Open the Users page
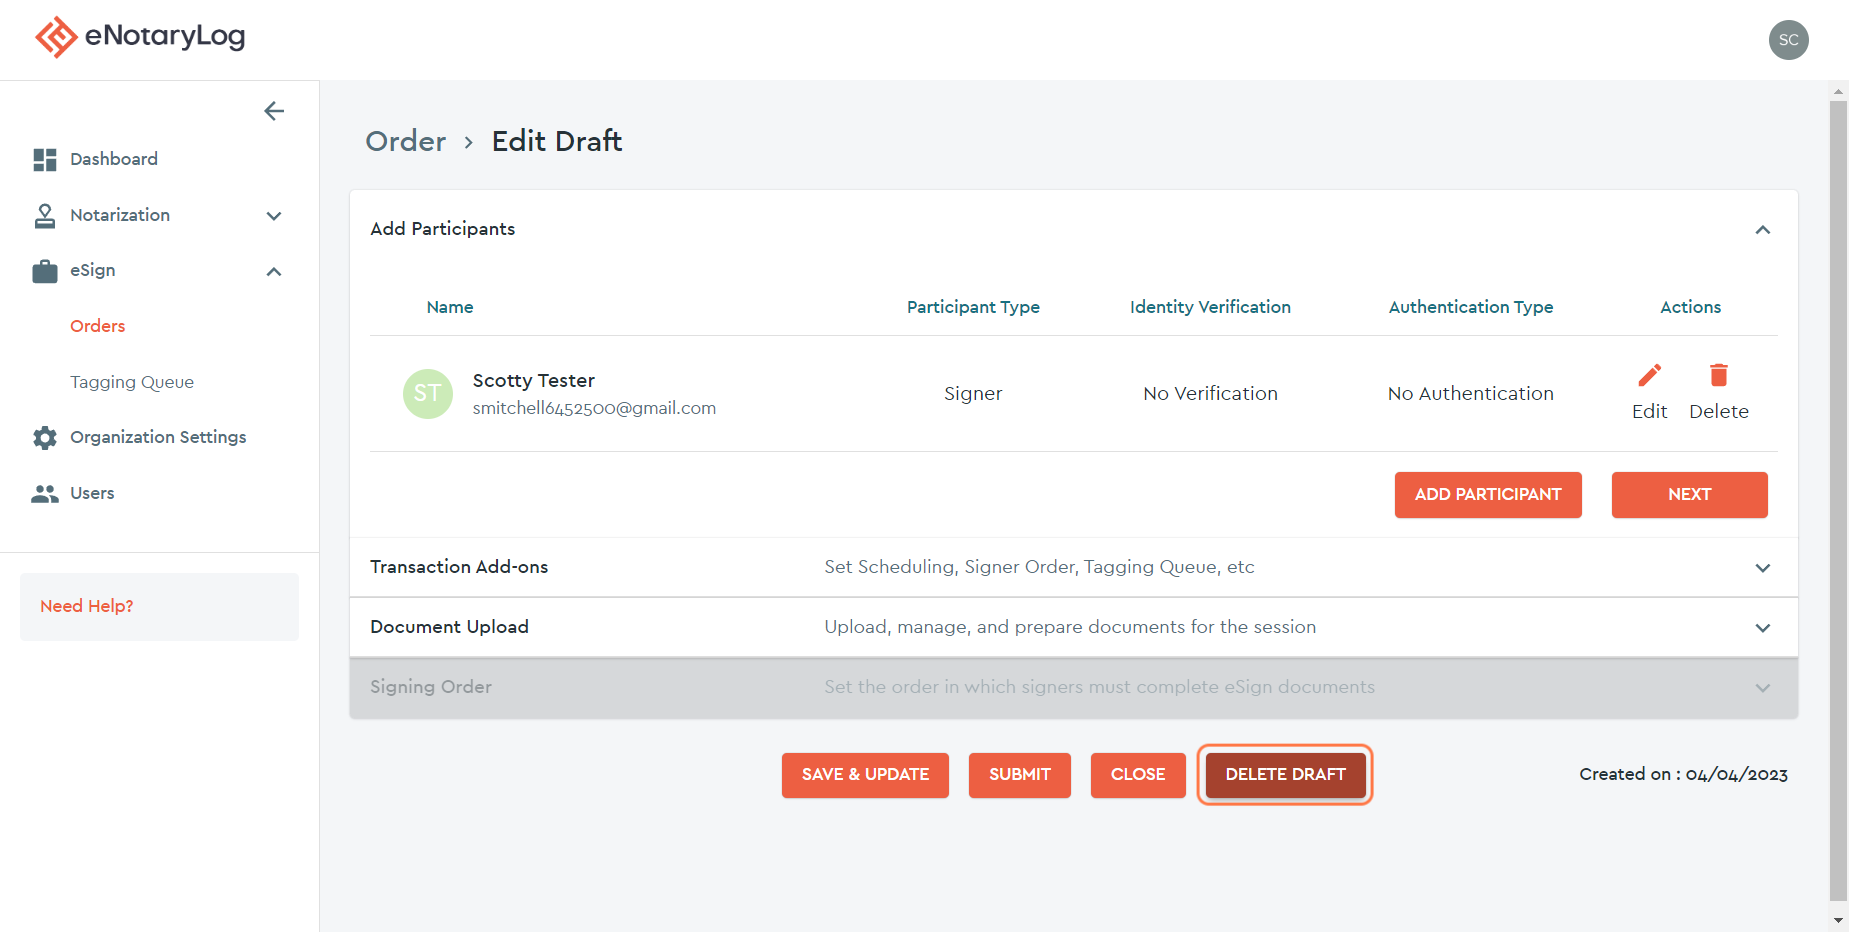Image resolution: width=1849 pixels, height=932 pixels. (x=92, y=493)
